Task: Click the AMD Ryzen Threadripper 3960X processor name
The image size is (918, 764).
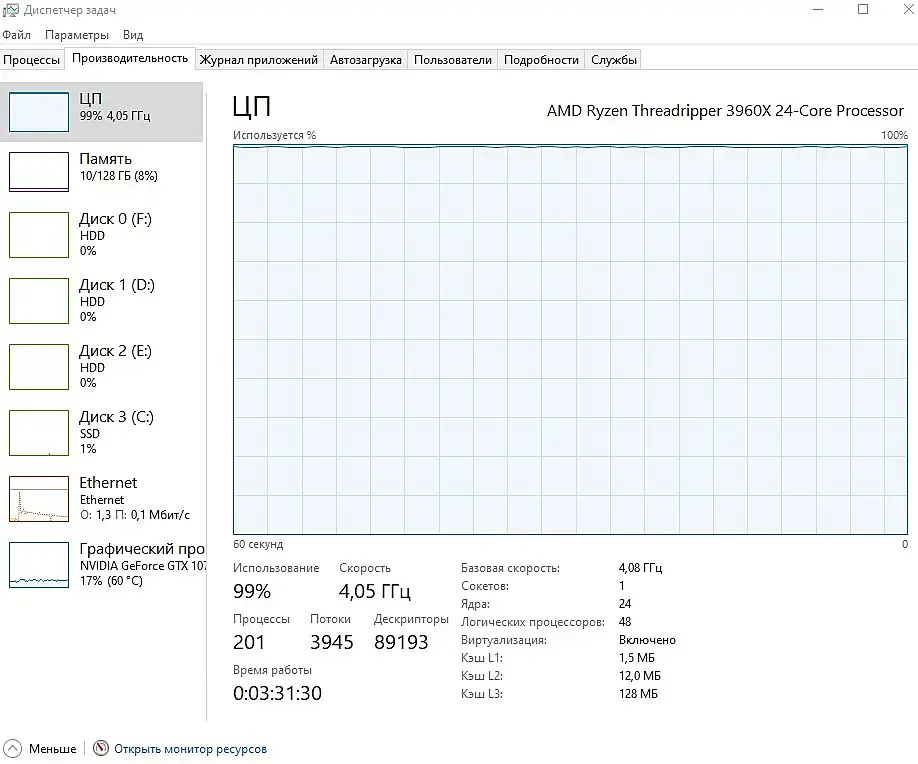Action: coord(725,111)
